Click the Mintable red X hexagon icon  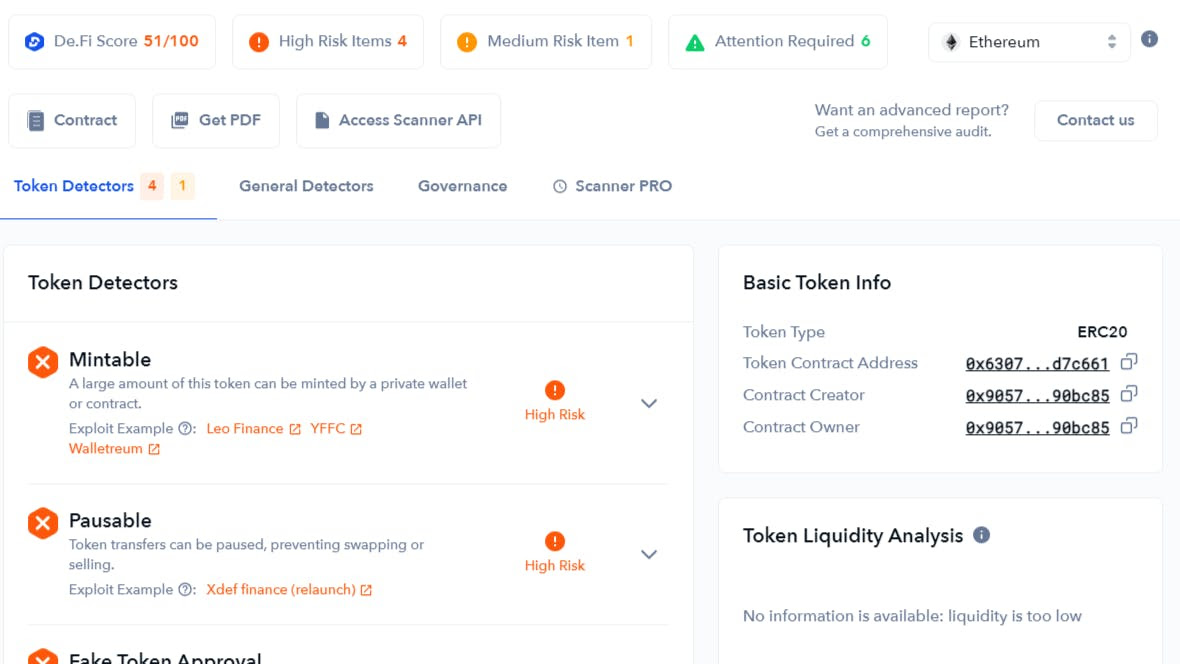click(x=43, y=362)
